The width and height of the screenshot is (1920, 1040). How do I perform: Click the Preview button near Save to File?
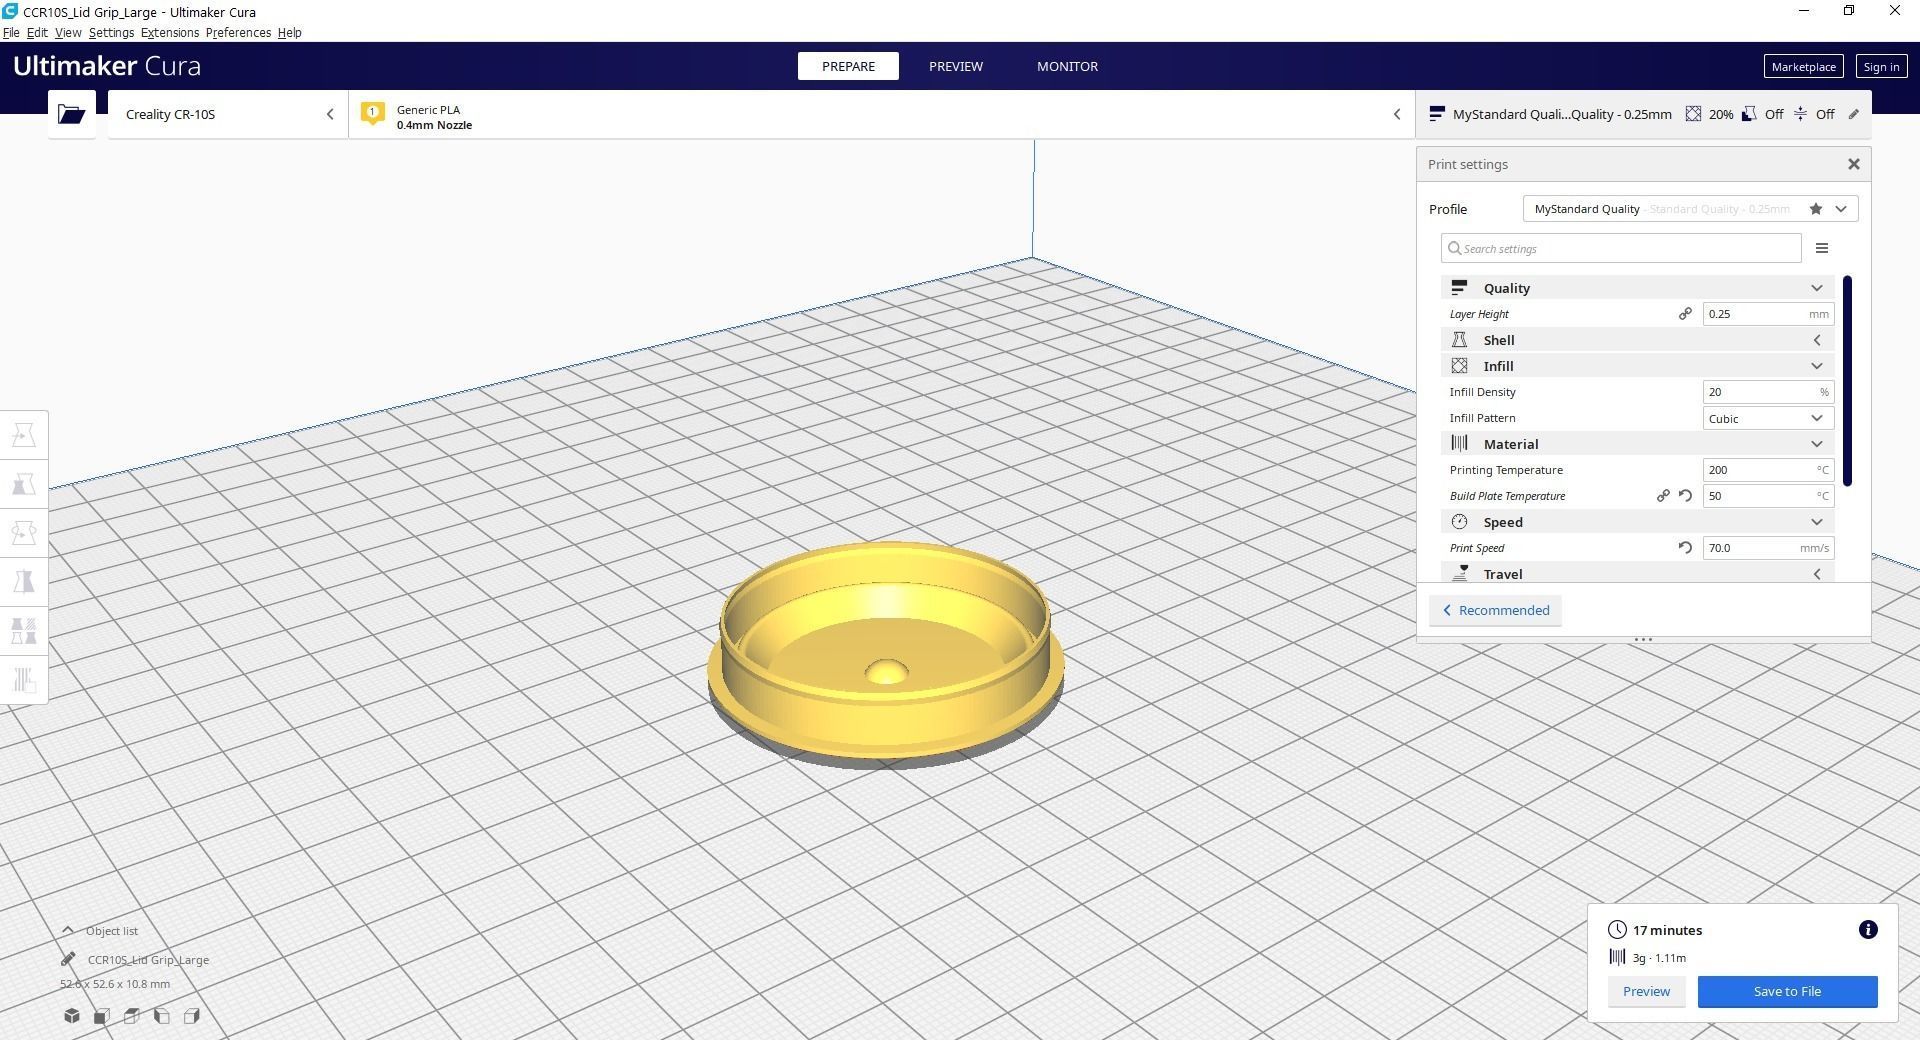1646,991
